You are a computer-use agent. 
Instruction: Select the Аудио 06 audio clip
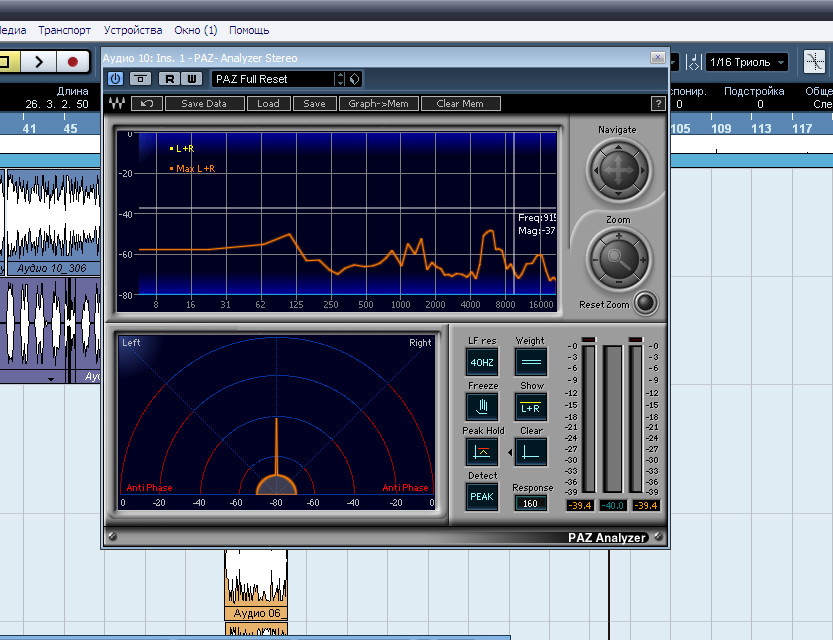coord(256,585)
